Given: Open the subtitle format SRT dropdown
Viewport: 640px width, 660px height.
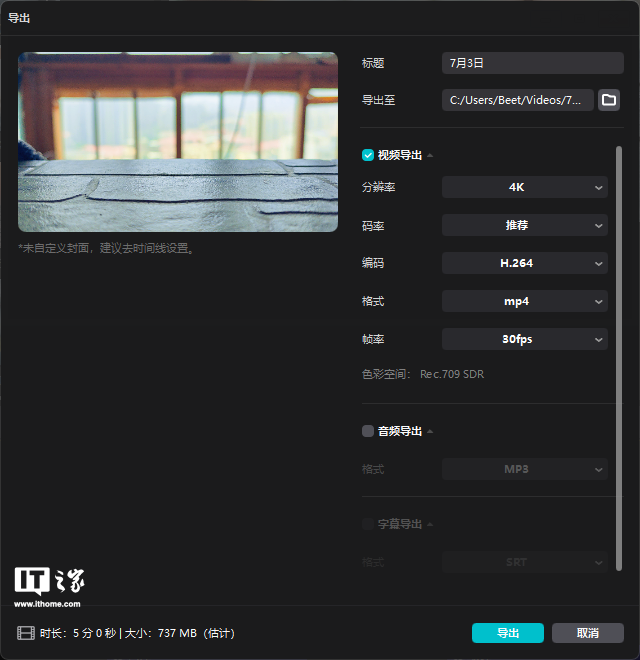Looking at the screenshot, I should tap(524, 562).
